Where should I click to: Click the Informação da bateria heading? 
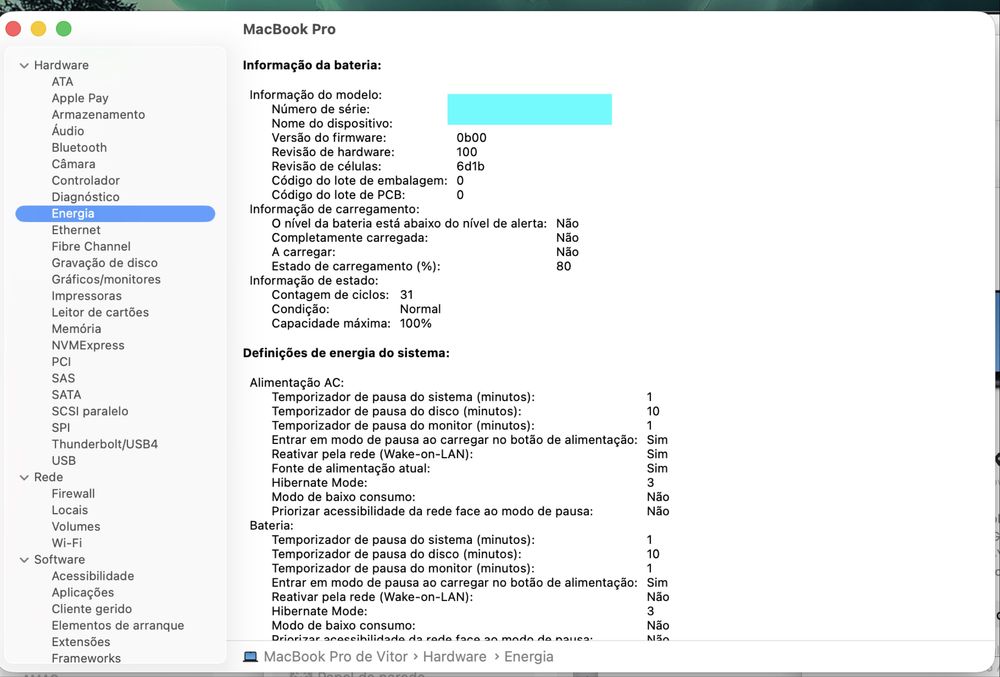[x=312, y=65]
